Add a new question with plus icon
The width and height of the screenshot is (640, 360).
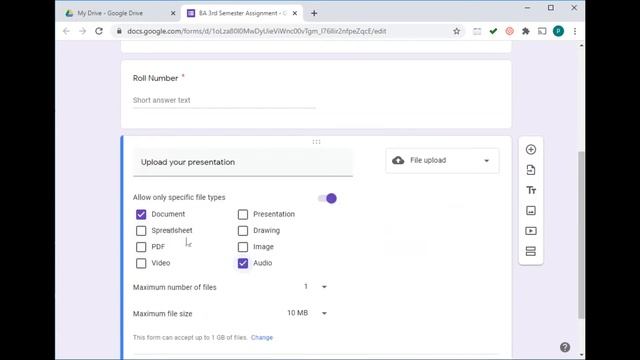pyautogui.click(x=531, y=149)
